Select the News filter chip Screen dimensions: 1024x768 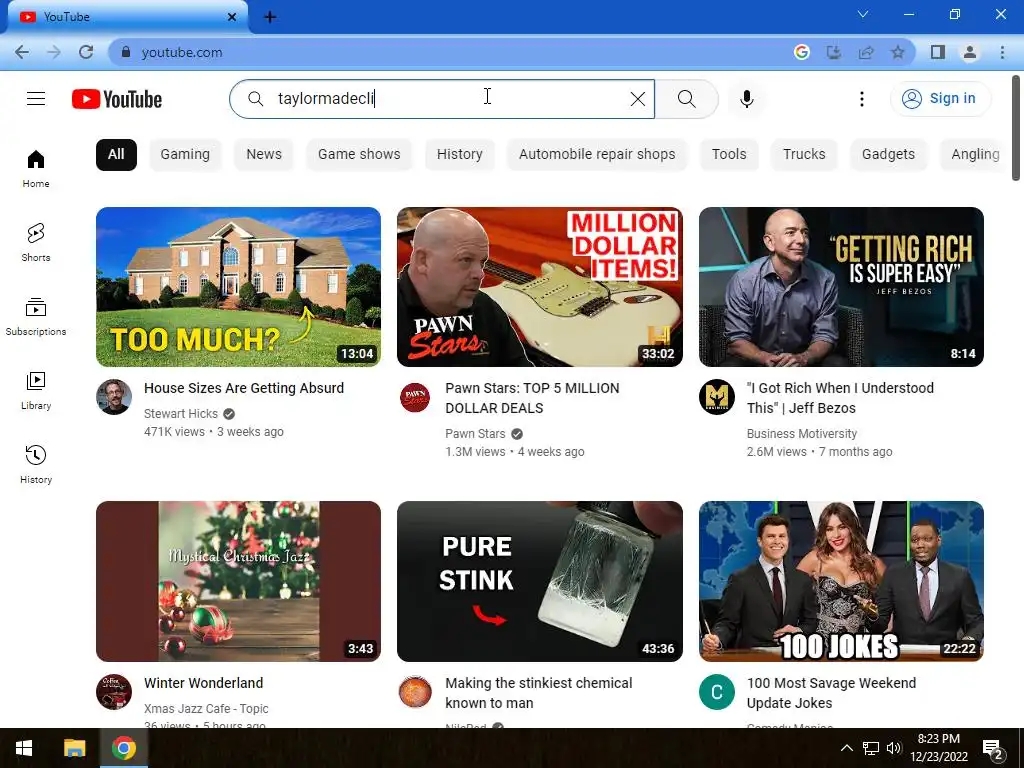(264, 155)
